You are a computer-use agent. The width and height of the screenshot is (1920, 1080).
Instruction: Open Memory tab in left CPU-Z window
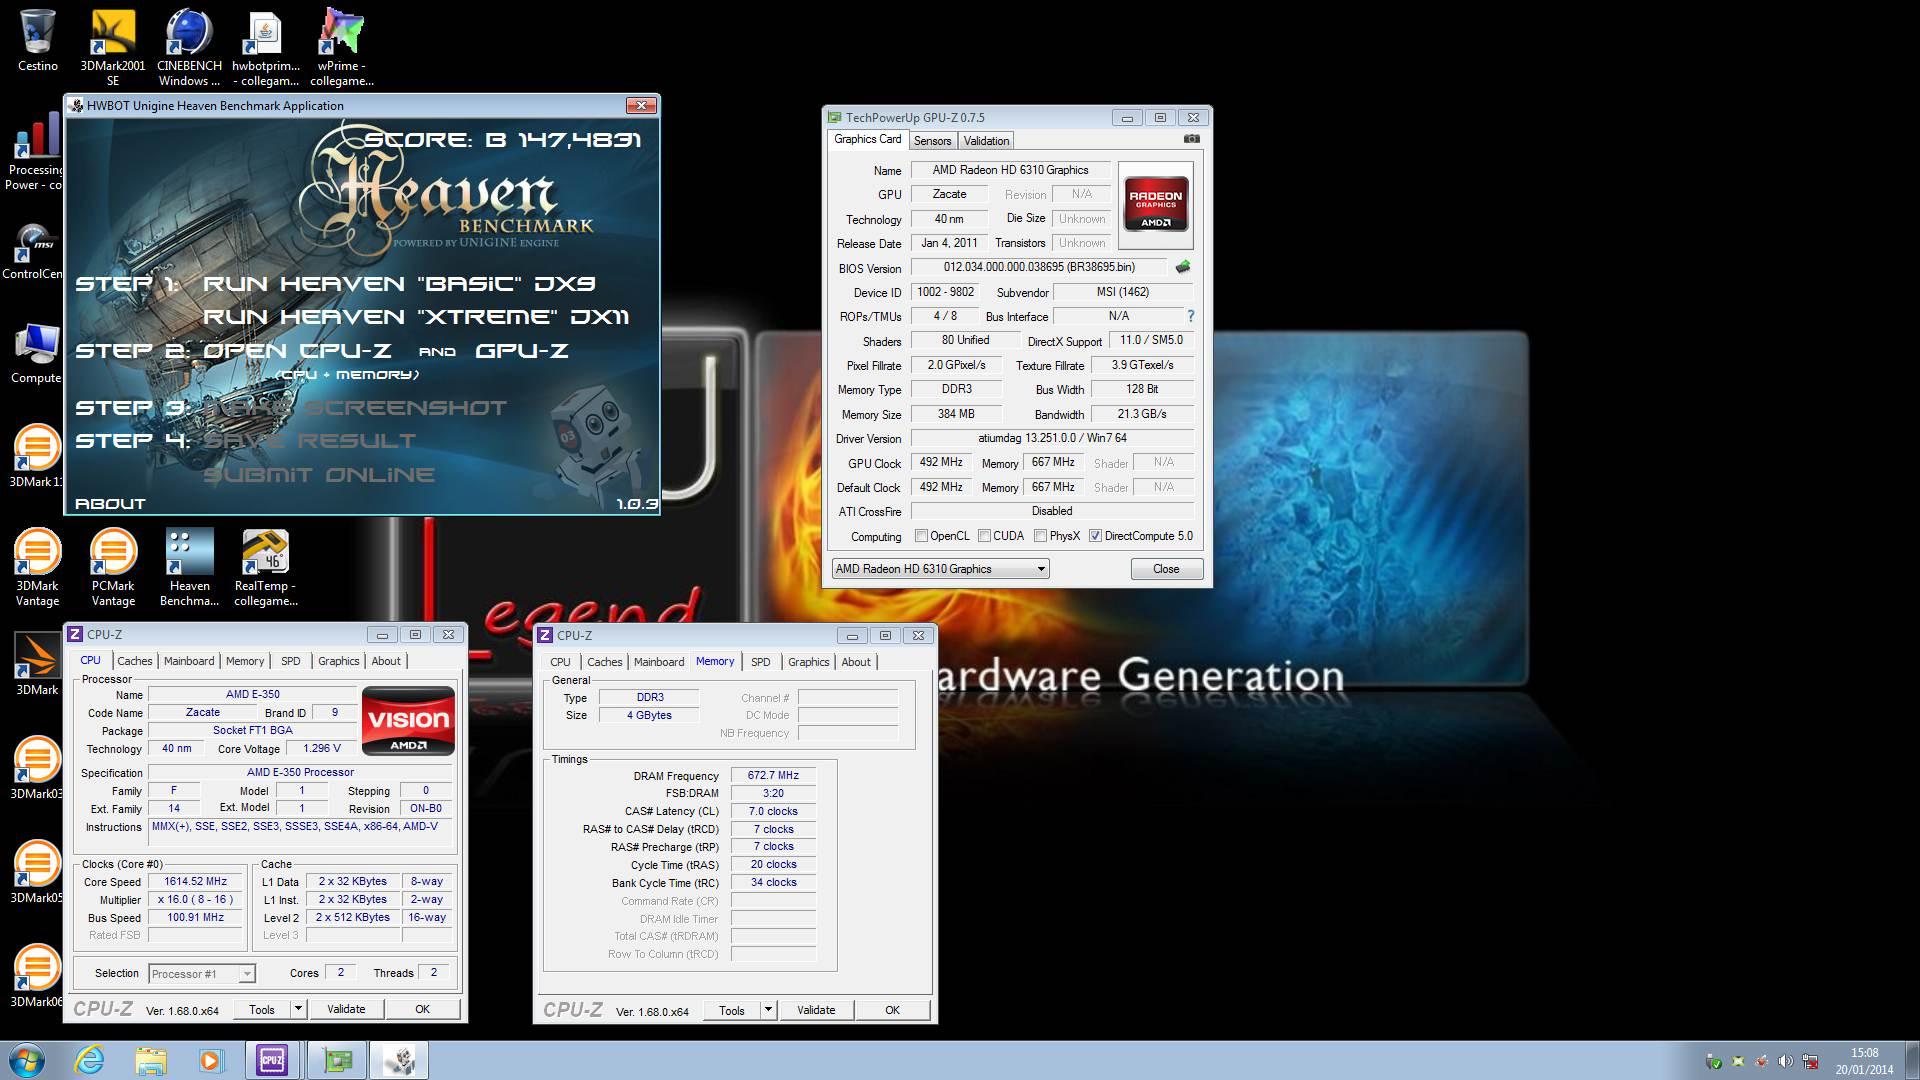pos(245,661)
